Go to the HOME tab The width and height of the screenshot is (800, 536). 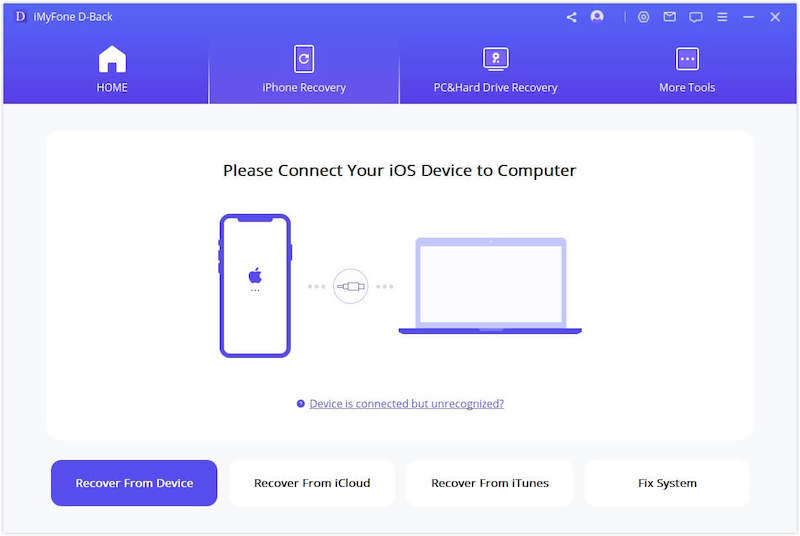point(112,70)
